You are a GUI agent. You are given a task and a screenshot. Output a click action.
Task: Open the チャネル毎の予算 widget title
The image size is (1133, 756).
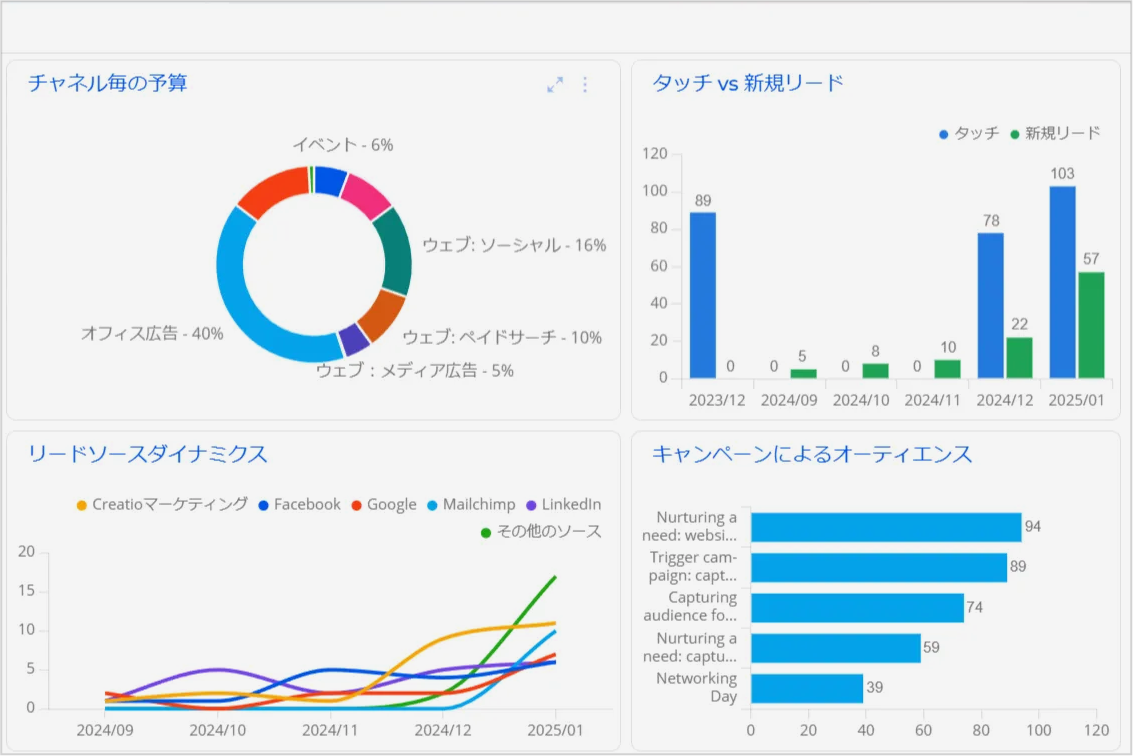tap(108, 83)
